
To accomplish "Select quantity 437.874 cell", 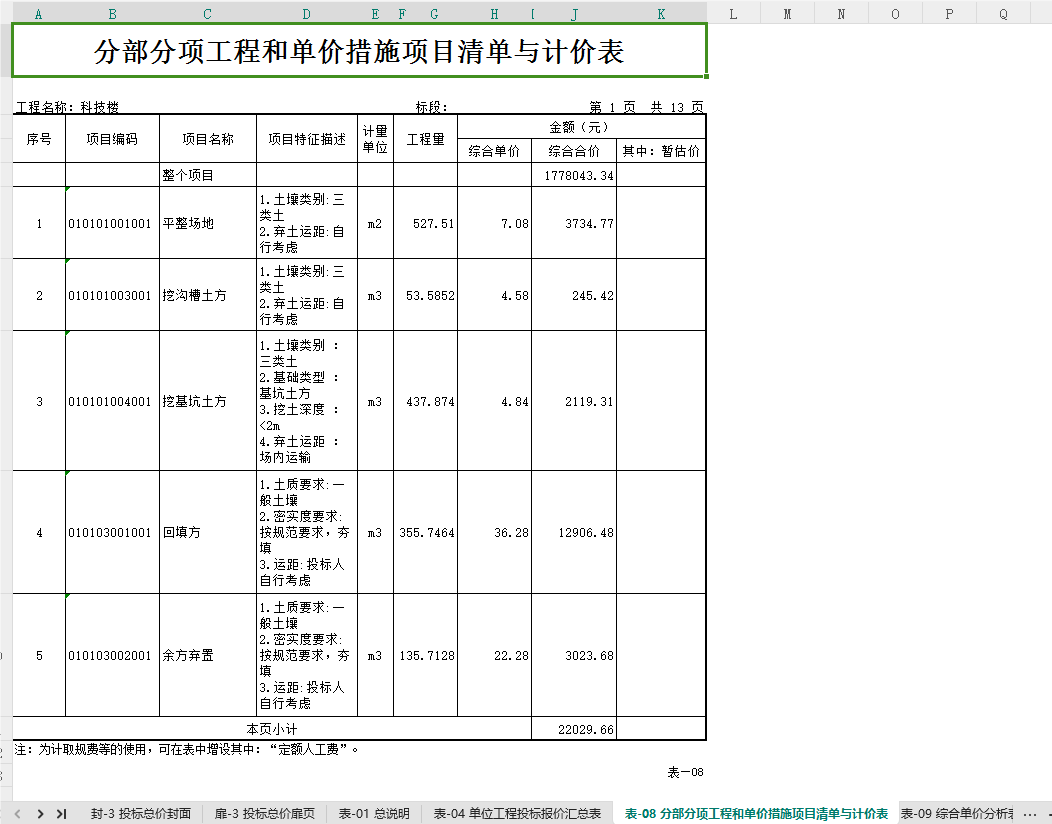I will (x=425, y=401).
